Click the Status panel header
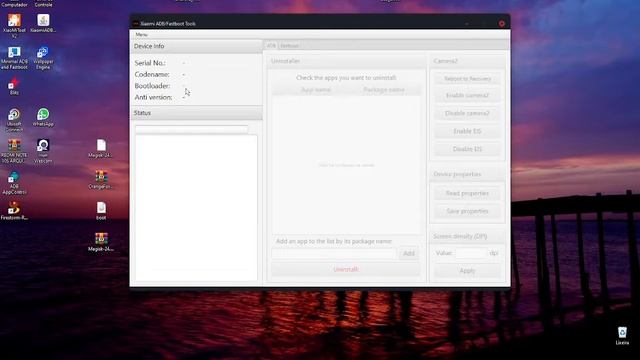640x360 pixels. click(x=196, y=113)
